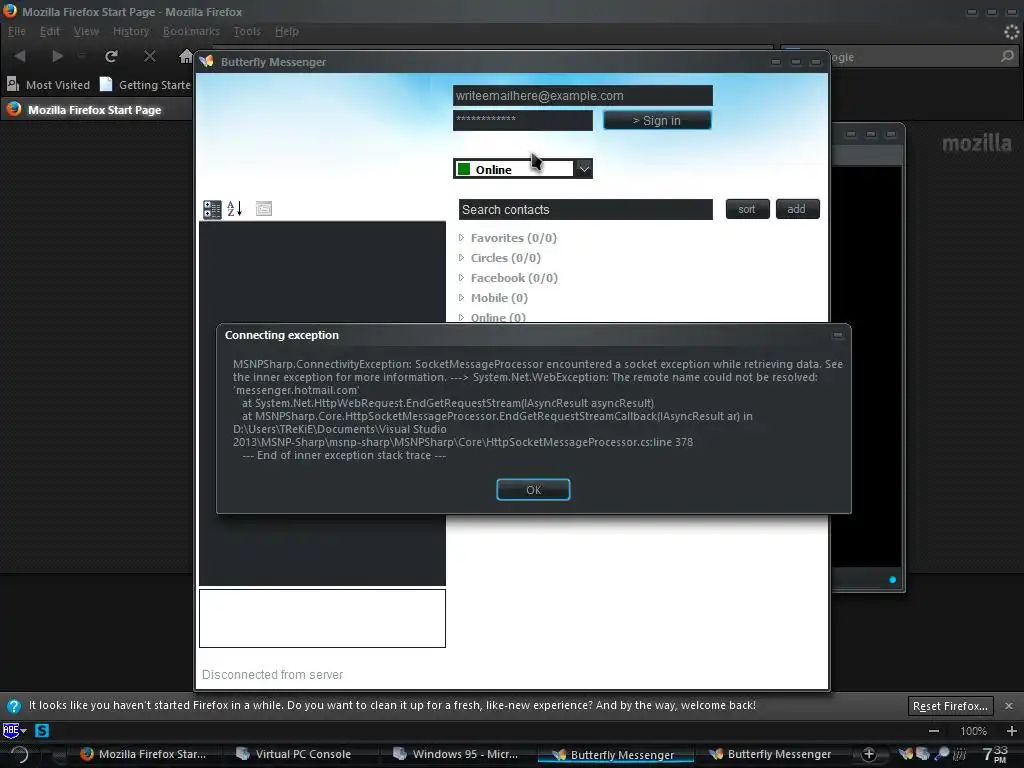Click the add contact button
Screen dimensions: 1024x768
(x=797, y=209)
